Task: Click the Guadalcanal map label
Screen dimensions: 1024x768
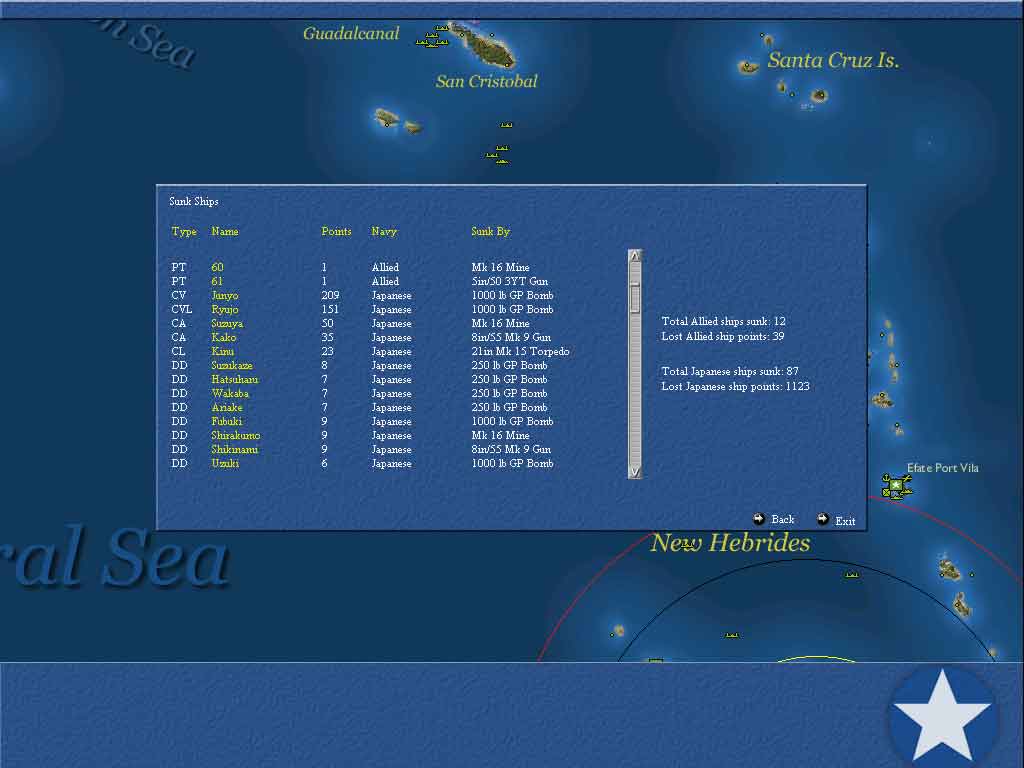Action: (351, 33)
